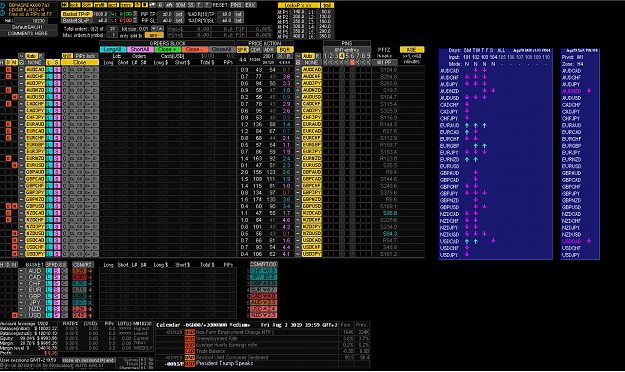The width and height of the screenshot is (625, 372).
Task: Click the right yellow GBPCAD symbol button
Action: click(x=312, y=179)
